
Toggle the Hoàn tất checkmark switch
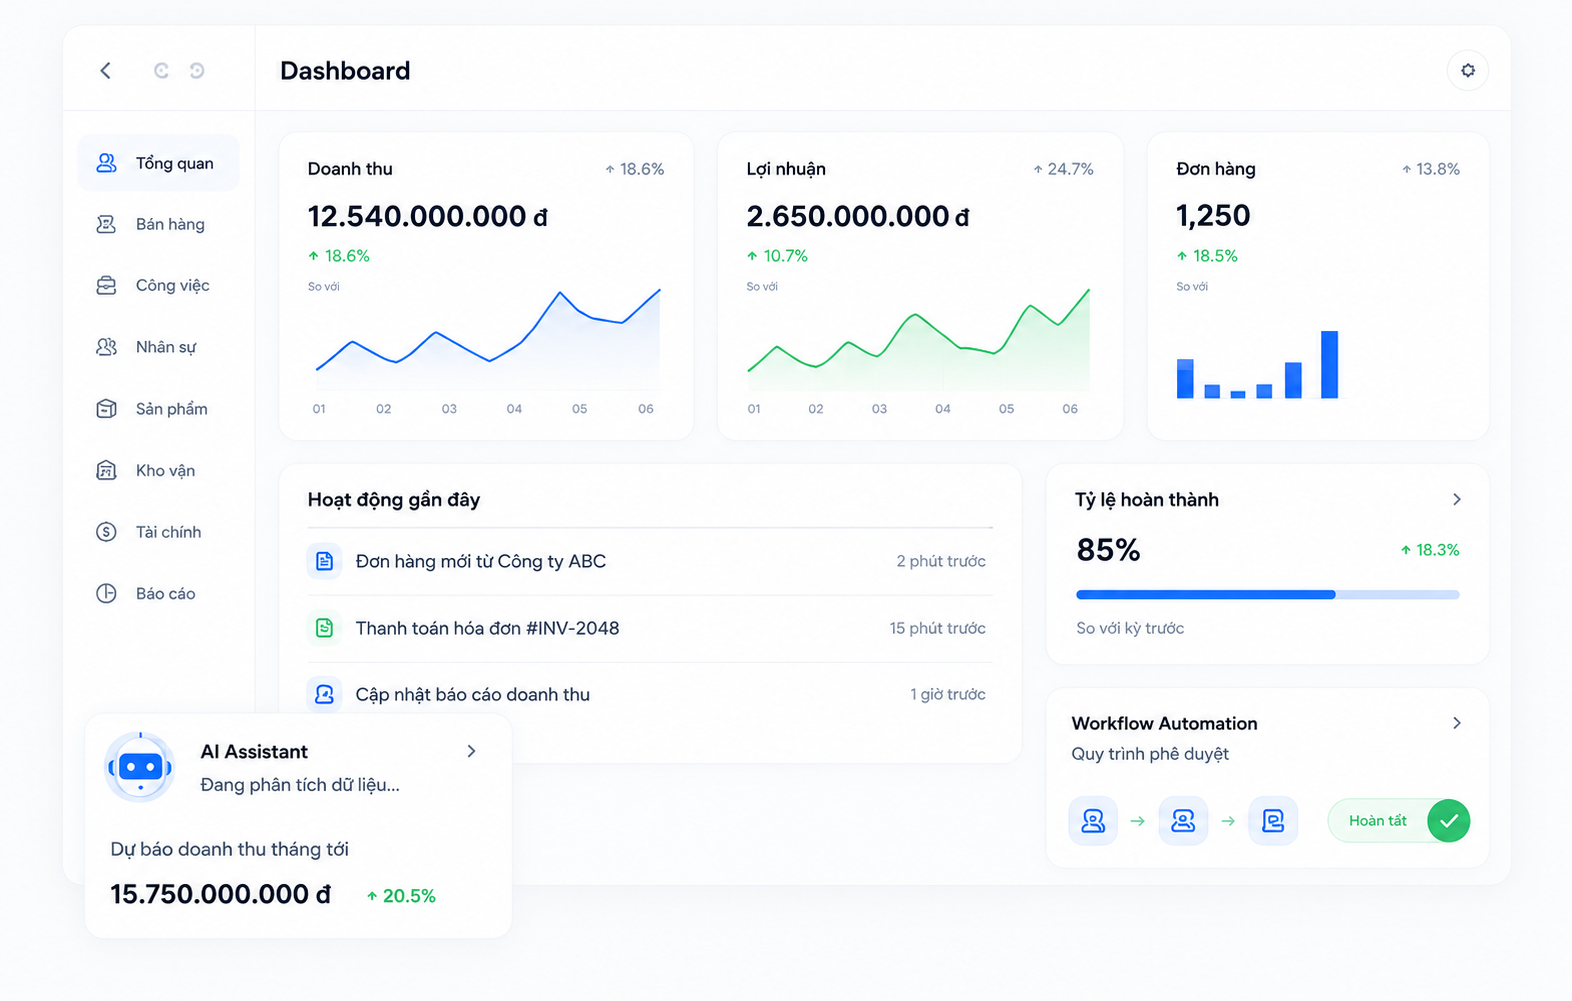pyautogui.click(x=1398, y=821)
